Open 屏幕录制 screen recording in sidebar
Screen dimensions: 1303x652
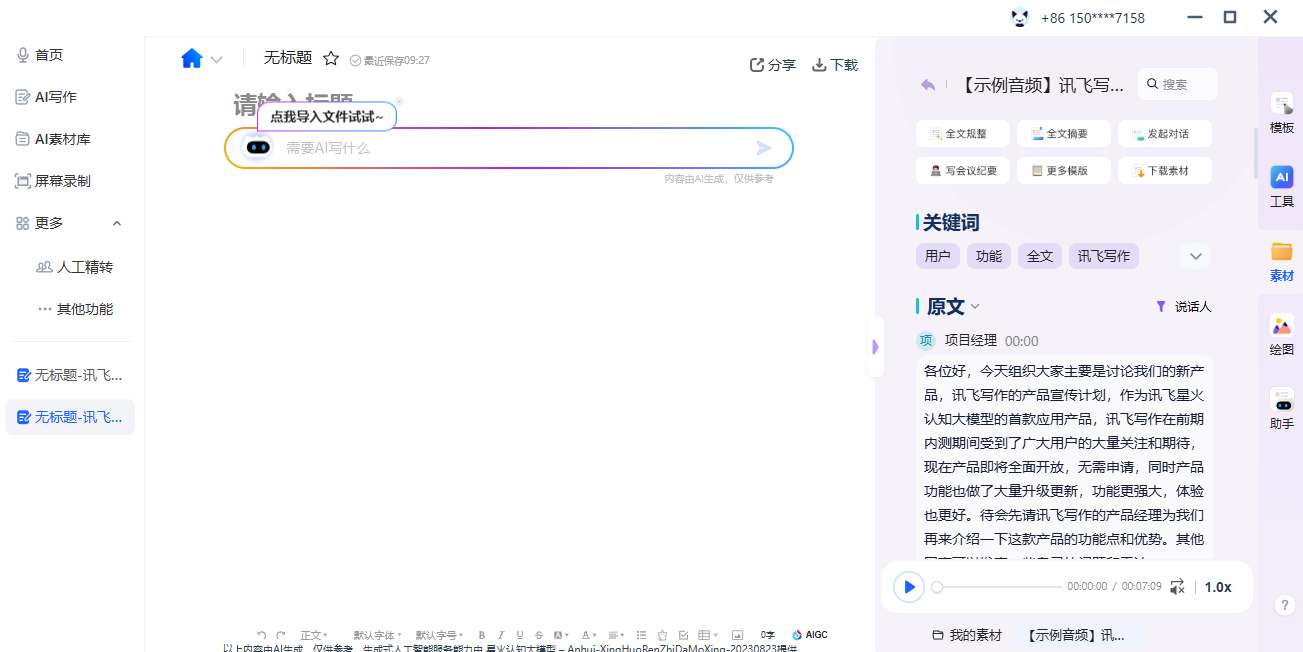(x=62, y=181)
